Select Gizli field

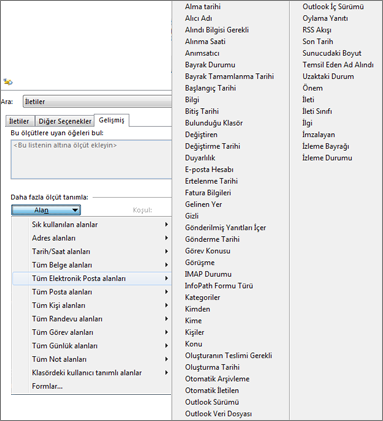[192, 216]
